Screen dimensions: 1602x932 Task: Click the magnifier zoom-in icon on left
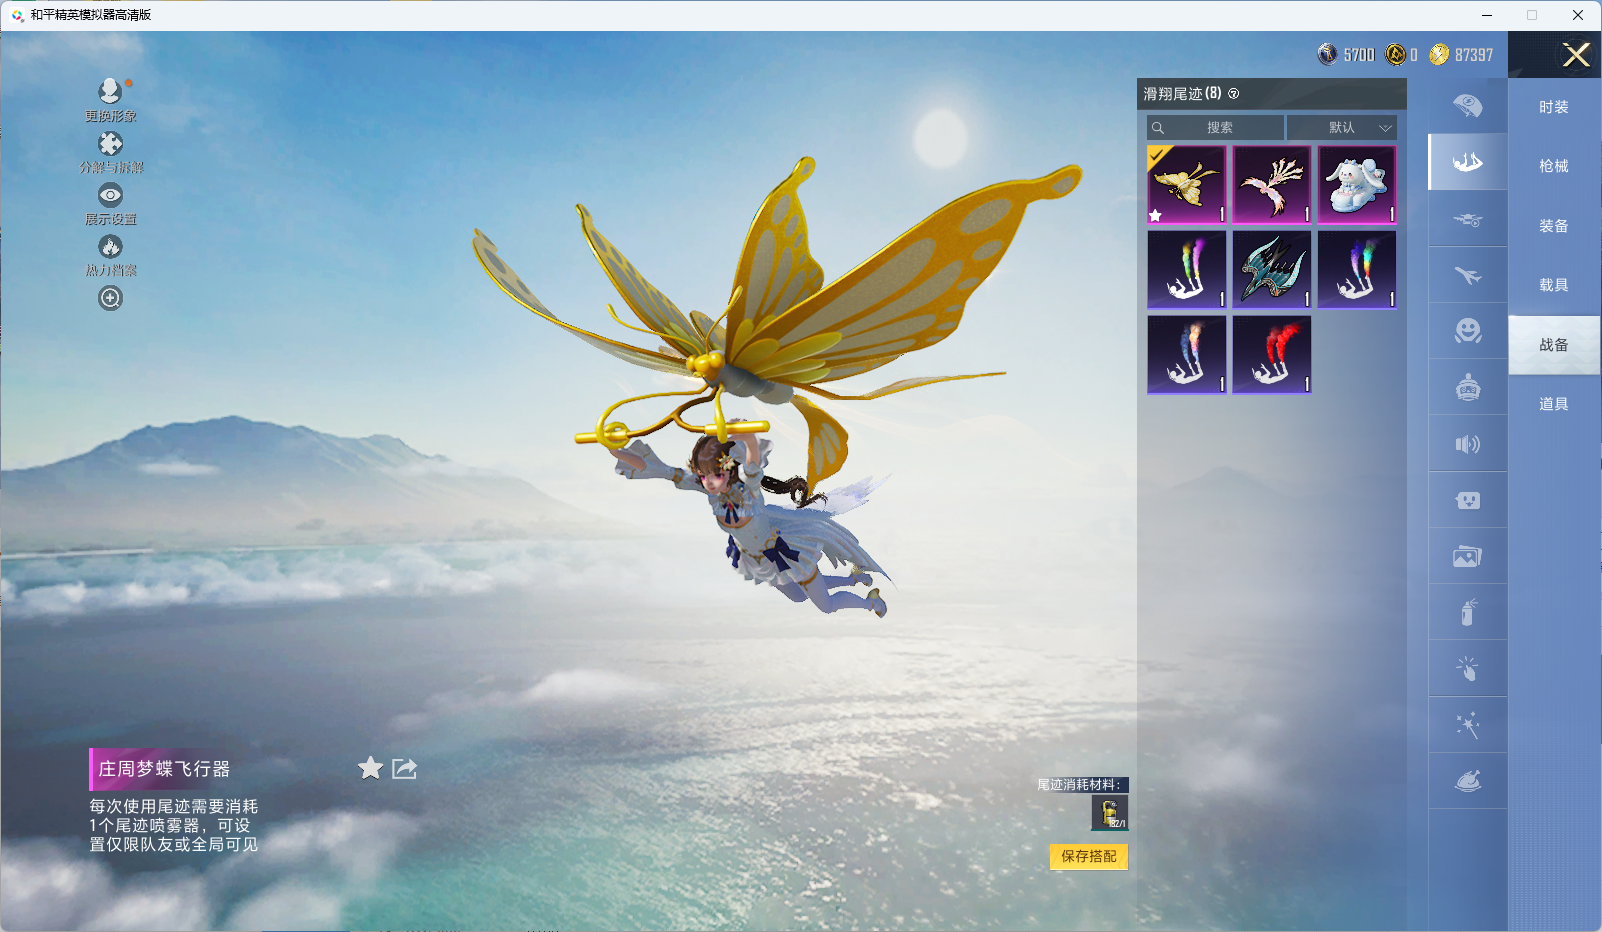[x=110, y=298]
